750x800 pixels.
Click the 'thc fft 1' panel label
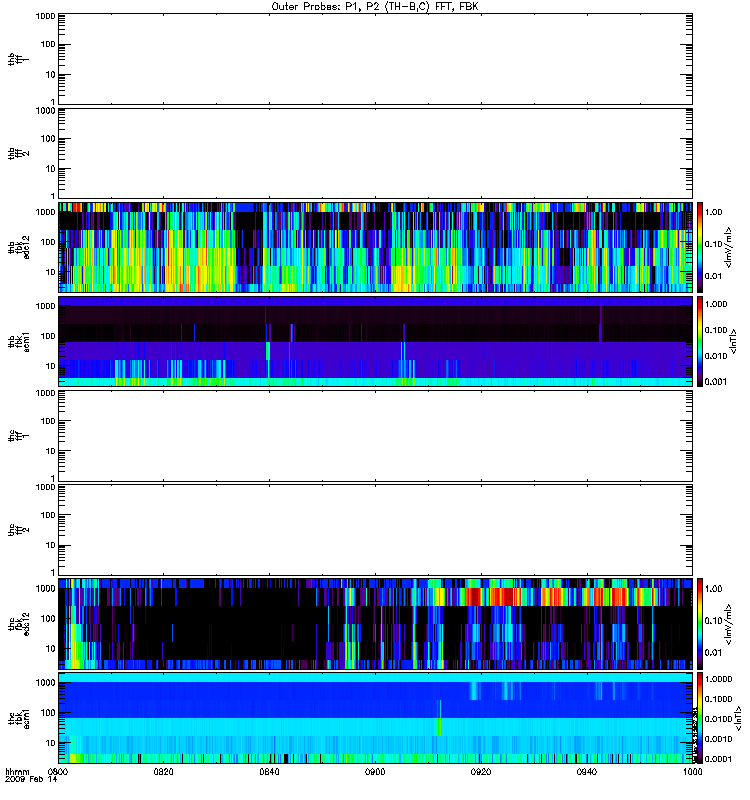tap(19, 436)
